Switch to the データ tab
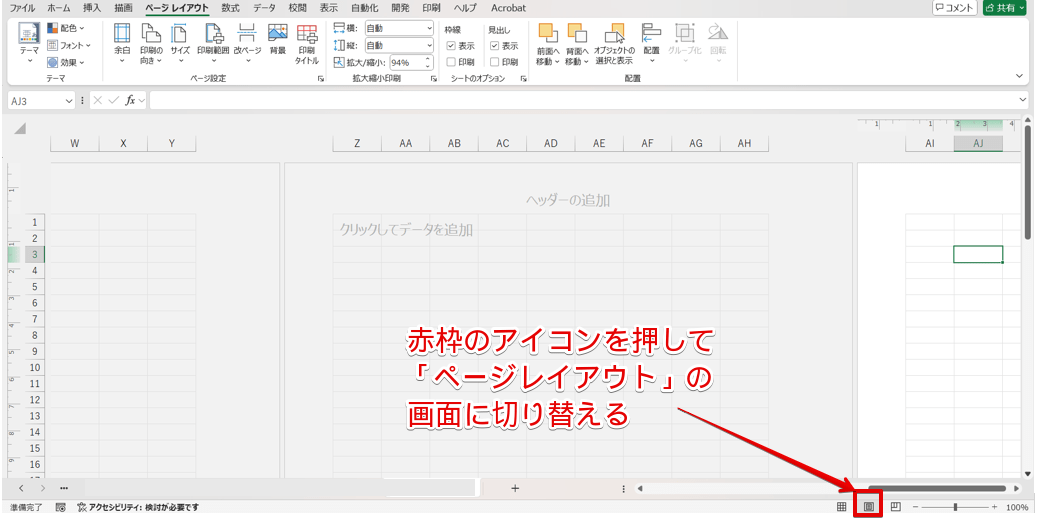 point(264,8)
